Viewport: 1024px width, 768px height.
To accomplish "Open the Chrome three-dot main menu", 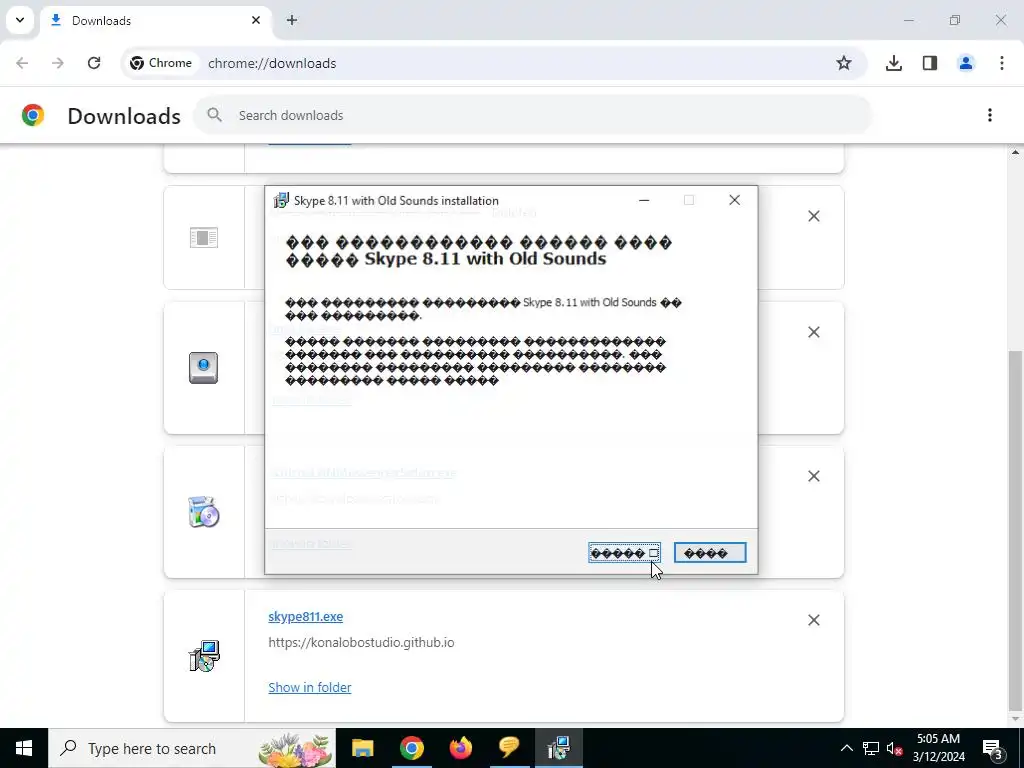I will click(x=1002, y=63).
